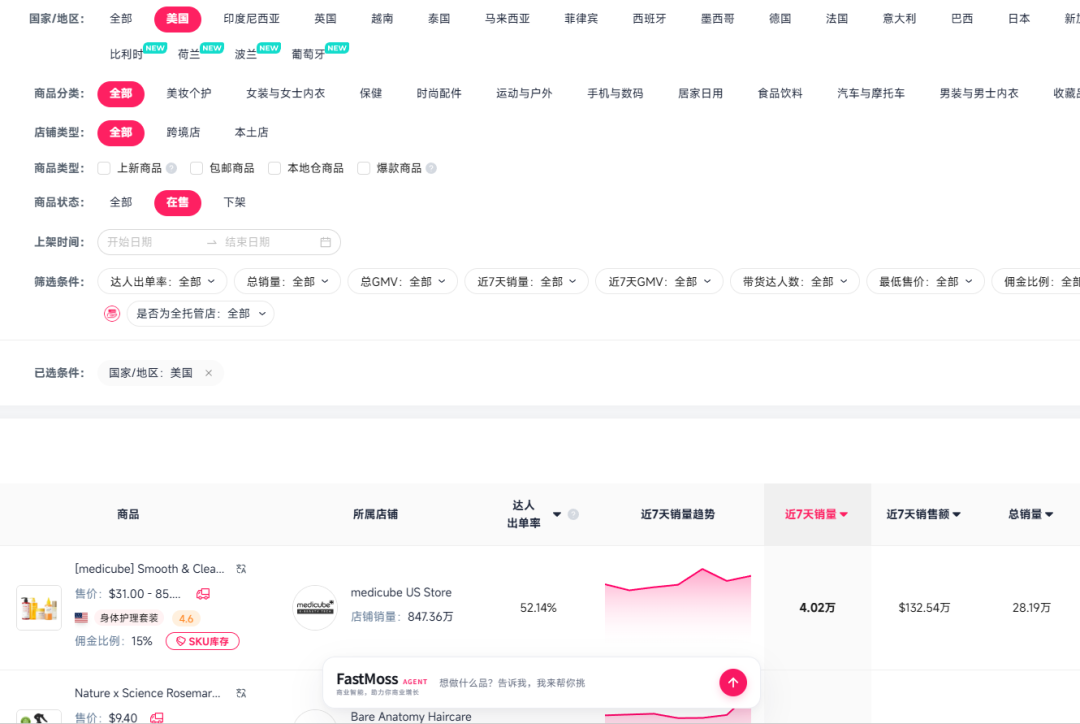The height and width of the screenshot is (724, 1080).
Task: Select 英国 country tab
Action: click(x=325, y=19)
